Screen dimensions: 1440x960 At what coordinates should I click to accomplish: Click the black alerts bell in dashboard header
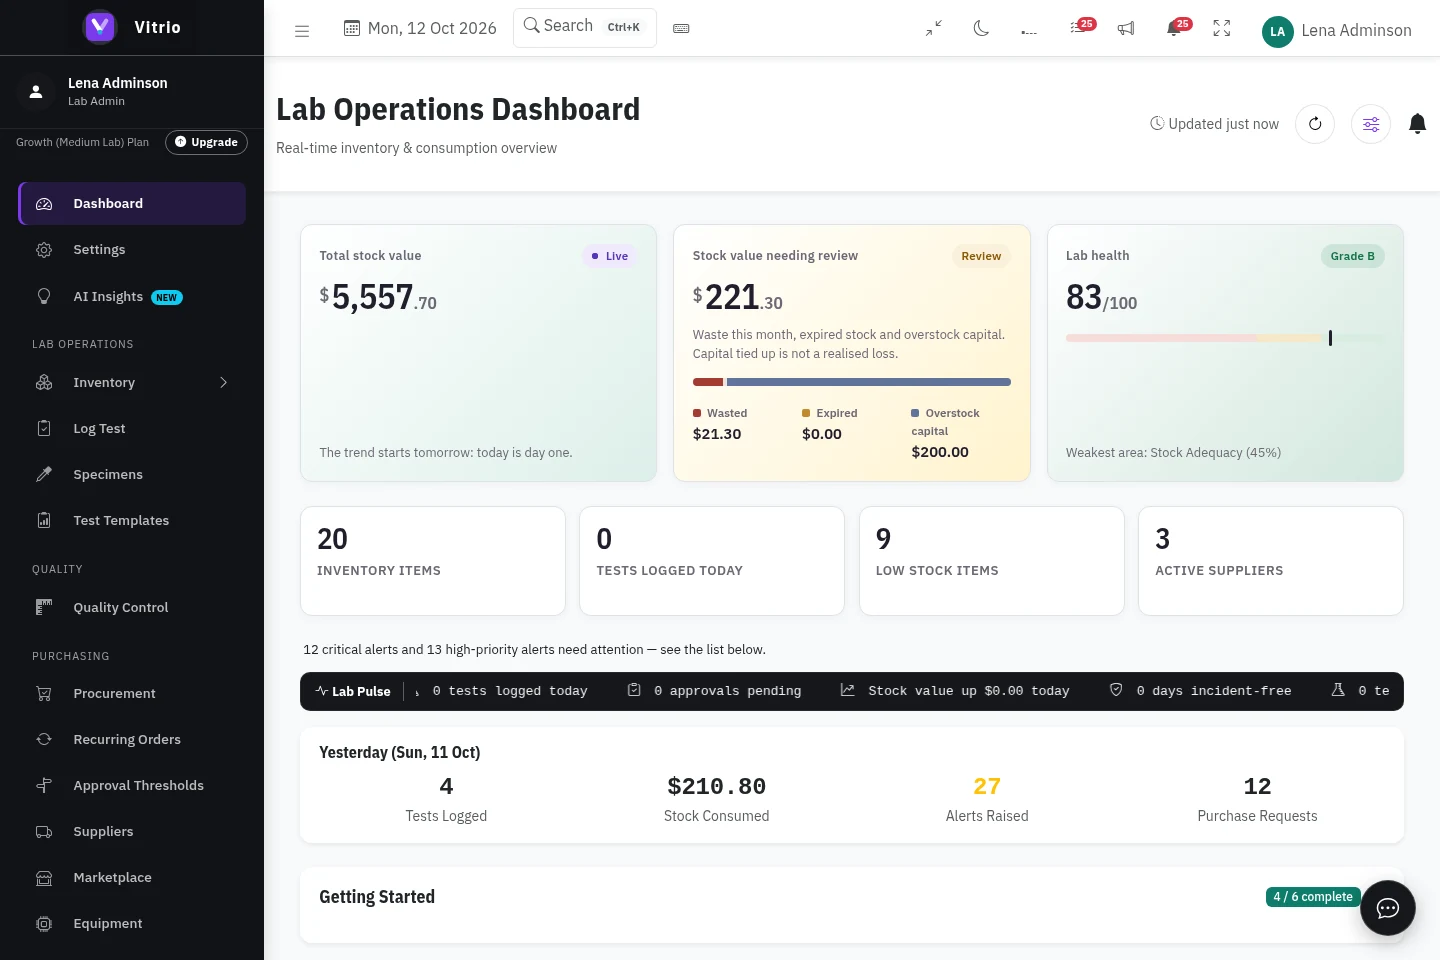1417,124
